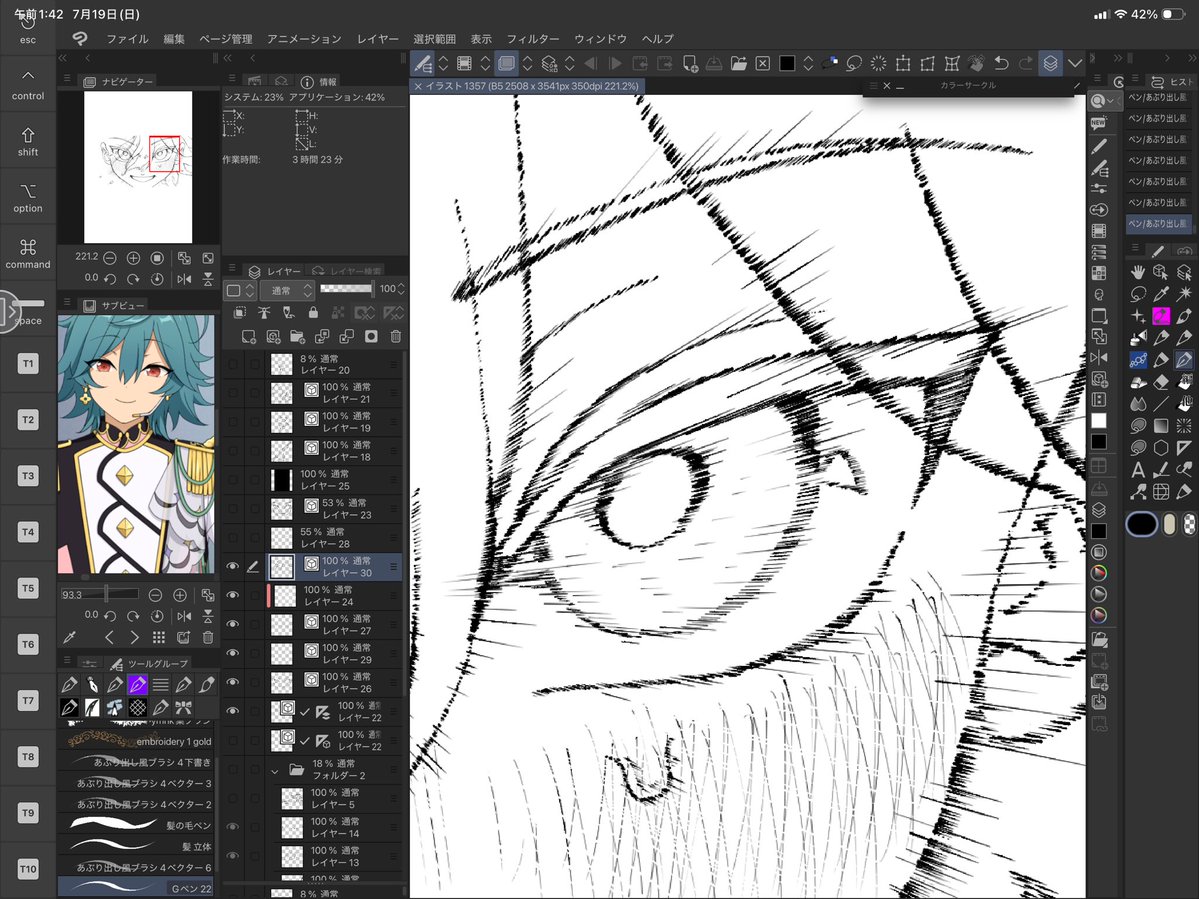
Task: Expand the command bar overflow chevron
Action: click(x=1075, y=63)
